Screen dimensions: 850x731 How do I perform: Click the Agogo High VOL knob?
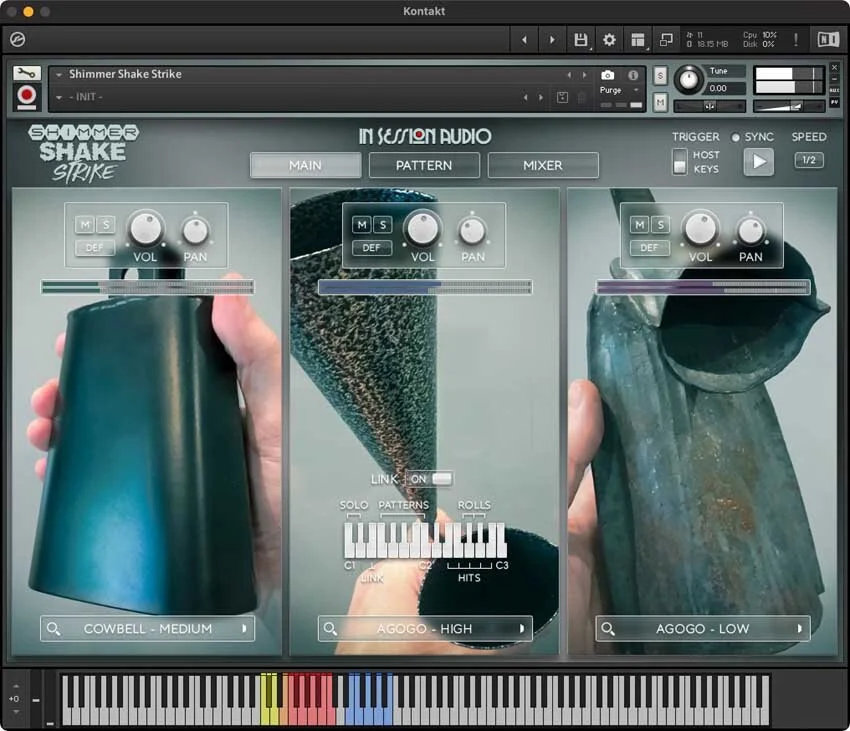pos(423,228)
